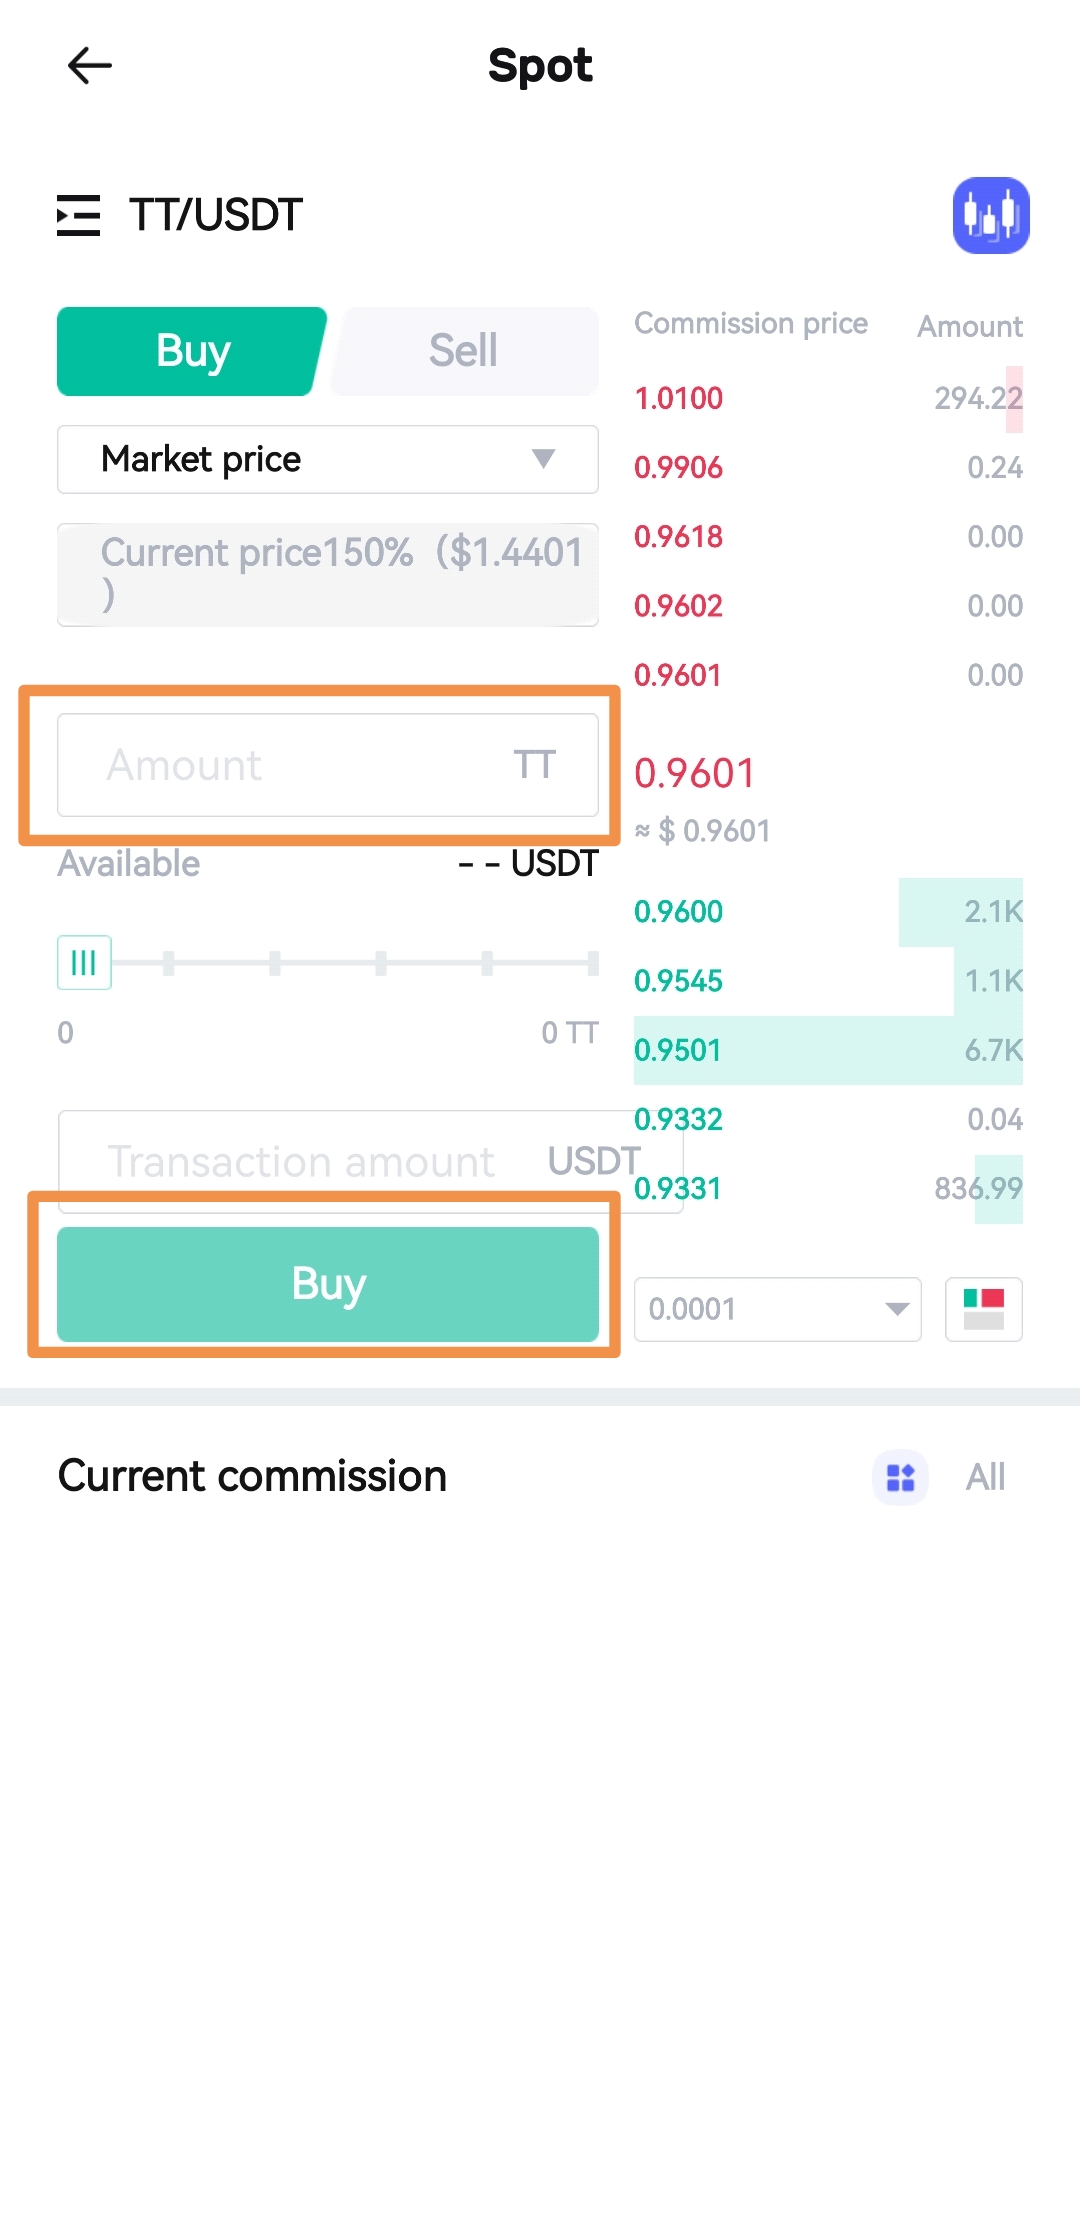Switch order book display layout icon

click(983, 1309)
